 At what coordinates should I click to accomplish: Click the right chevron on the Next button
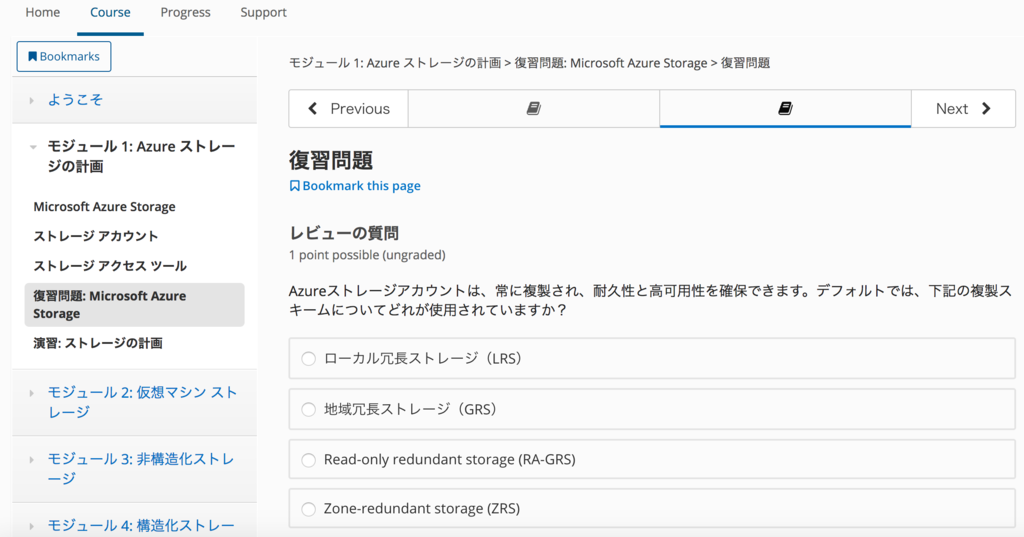click(986, 109)
